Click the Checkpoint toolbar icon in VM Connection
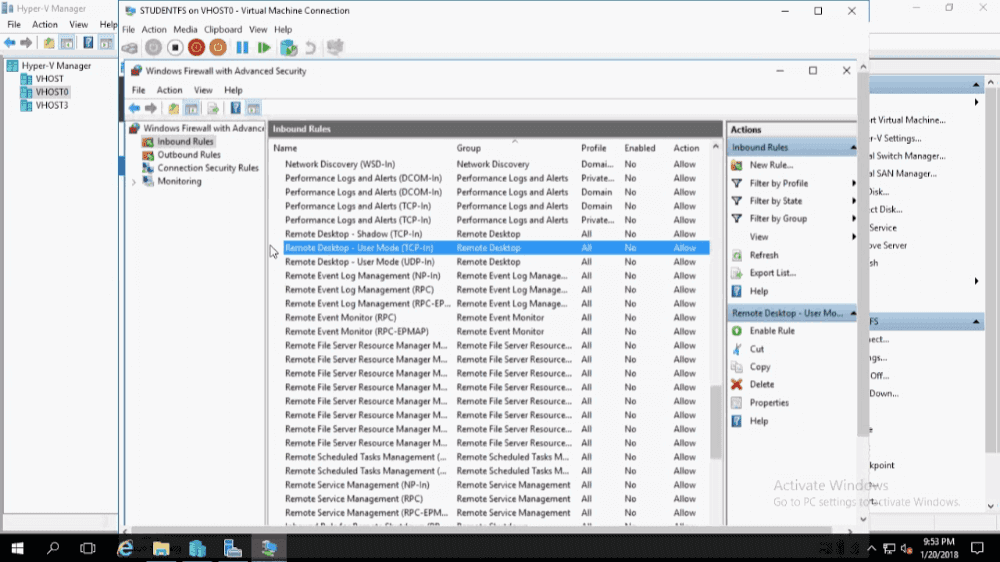 [288, 47]
